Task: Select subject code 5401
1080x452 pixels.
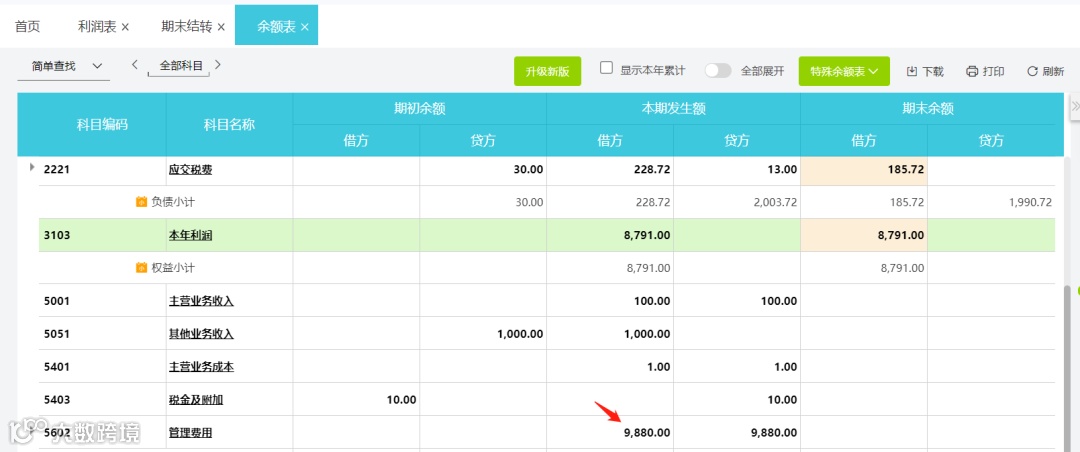Action: click(57, 367)
